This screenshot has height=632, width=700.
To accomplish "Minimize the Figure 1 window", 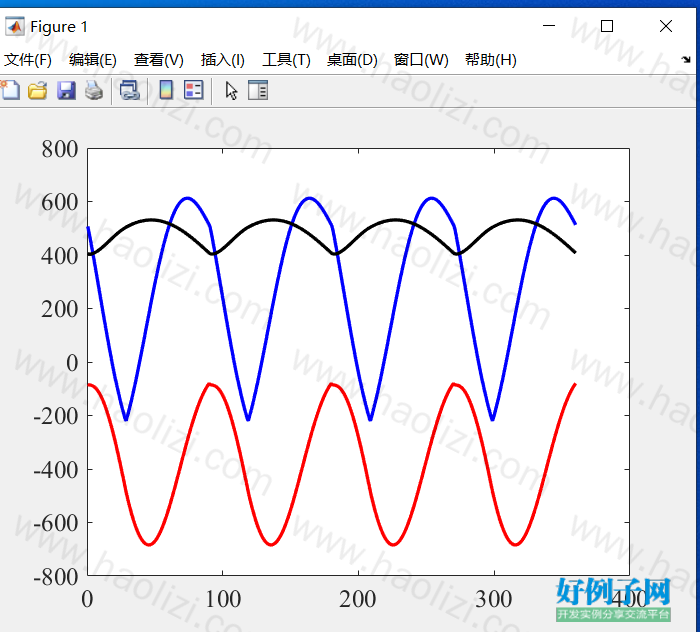I will 549,26.
